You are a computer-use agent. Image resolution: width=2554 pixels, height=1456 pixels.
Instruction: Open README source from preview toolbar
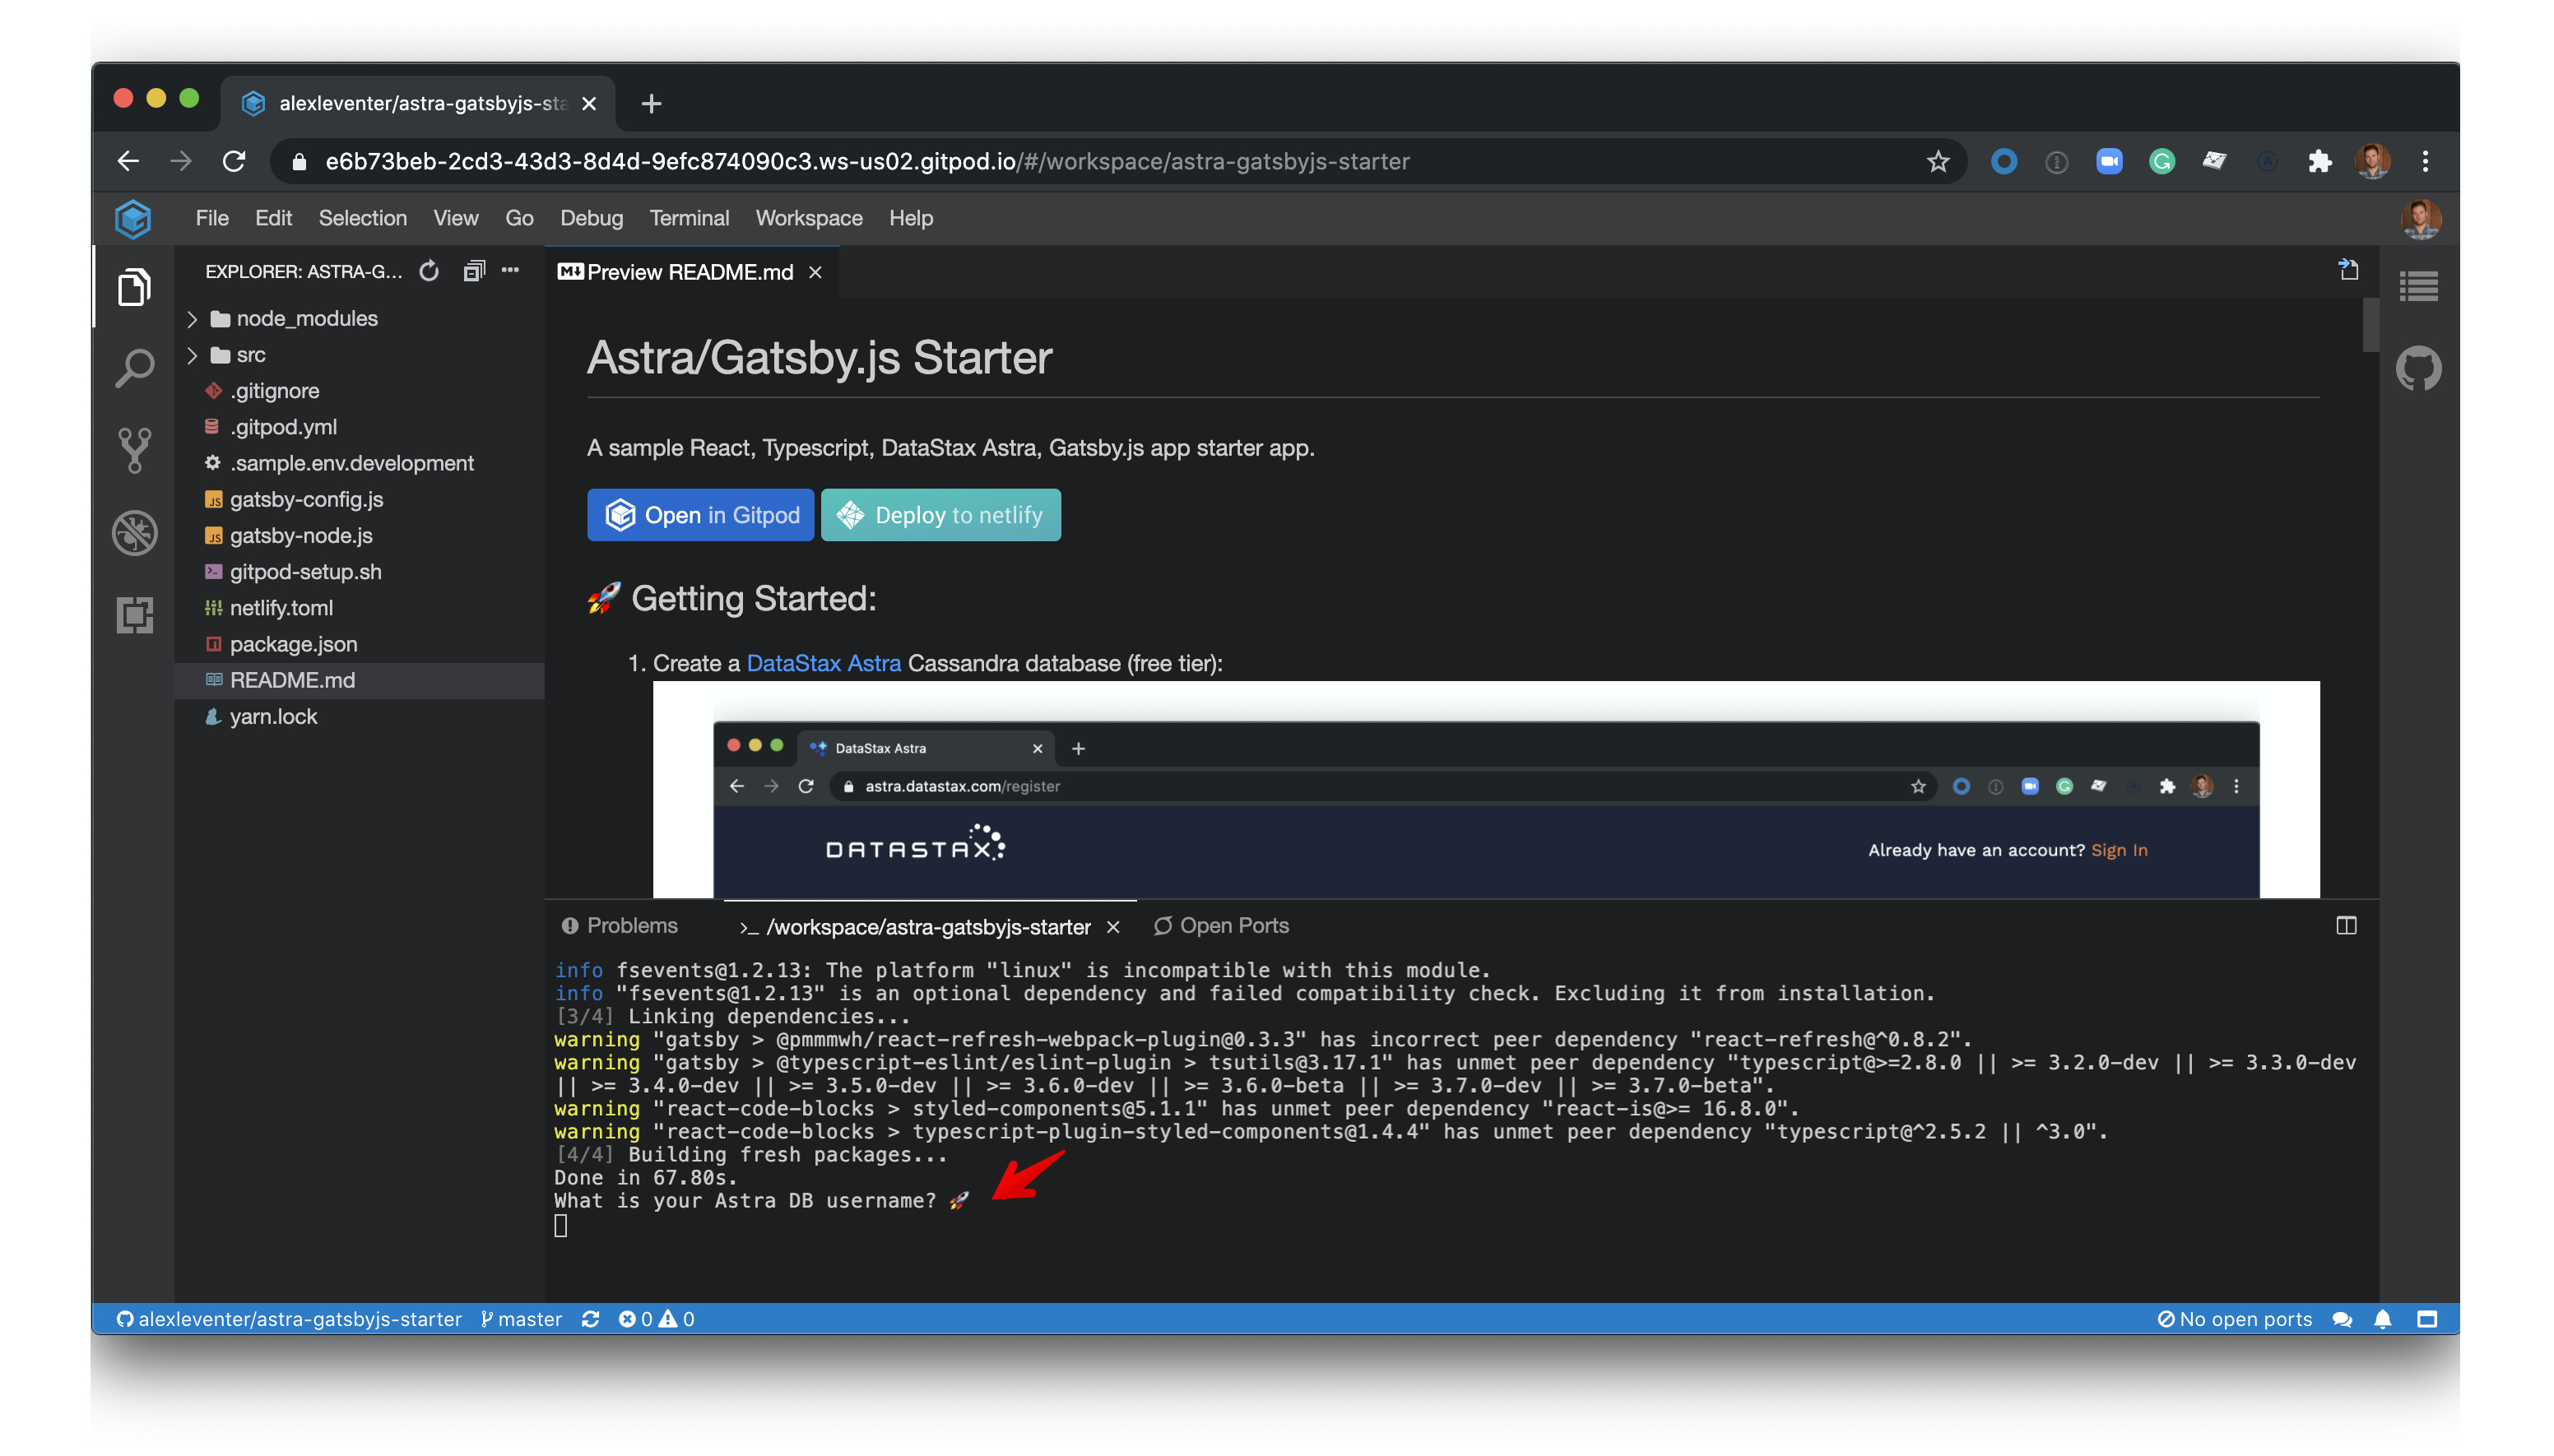[2348, 270]
